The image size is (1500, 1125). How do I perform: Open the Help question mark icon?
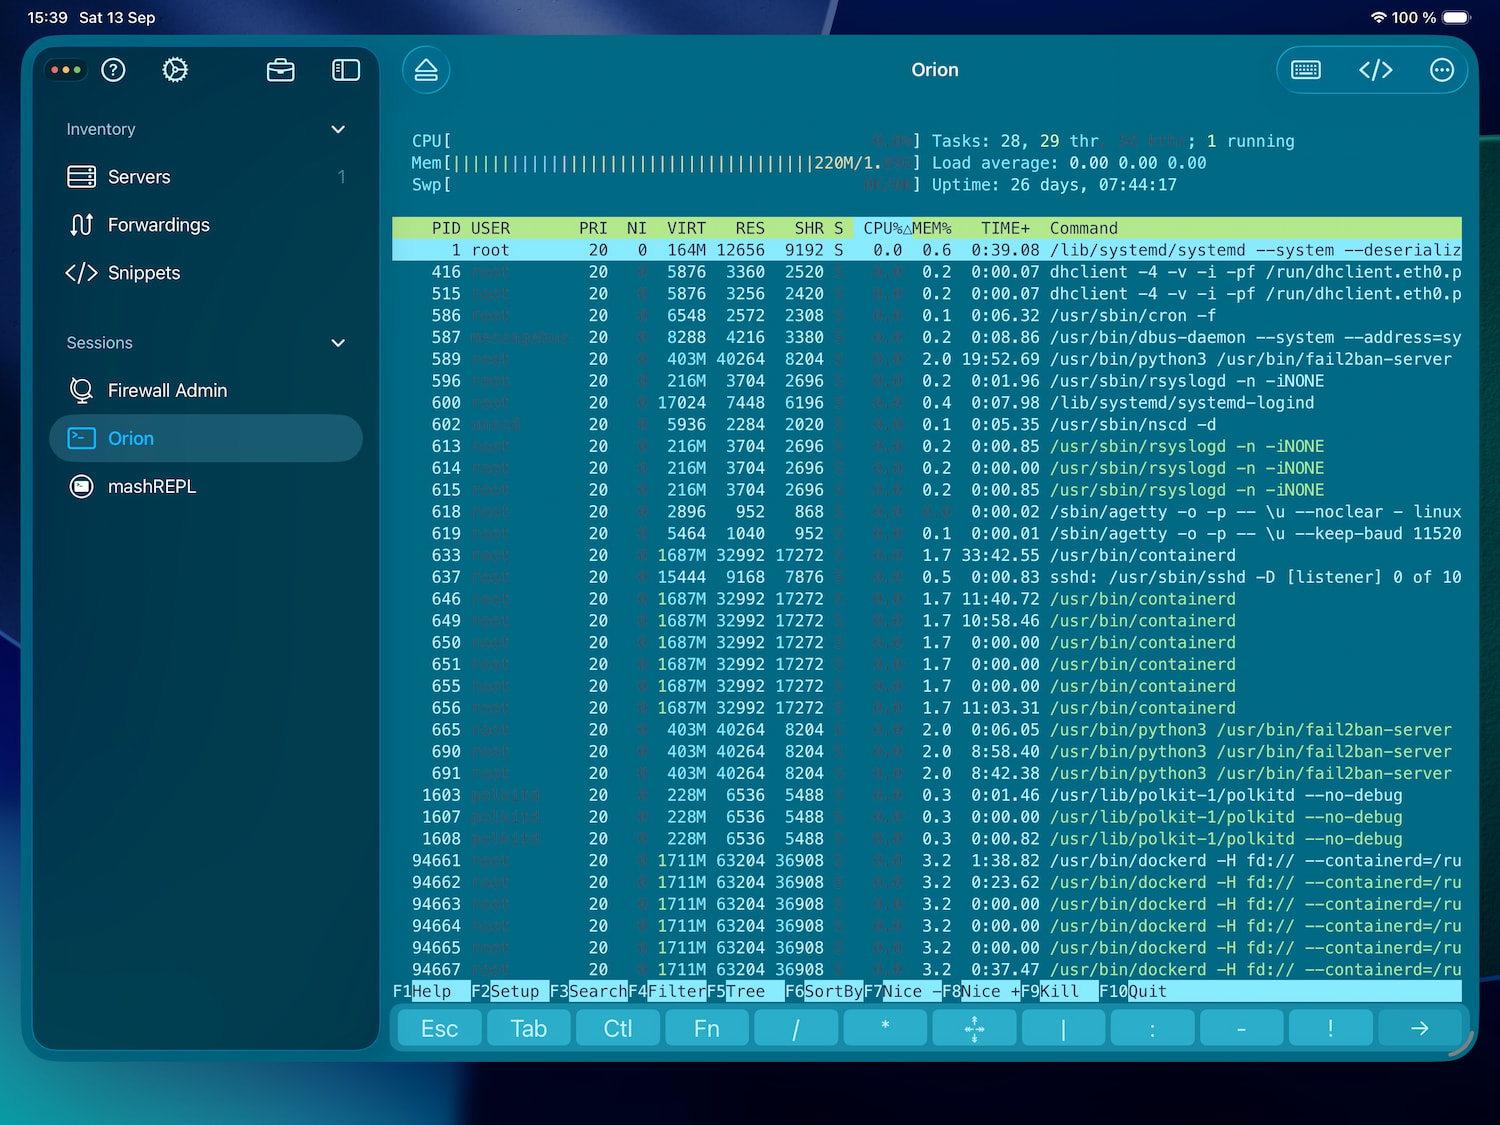click(113, 70)
